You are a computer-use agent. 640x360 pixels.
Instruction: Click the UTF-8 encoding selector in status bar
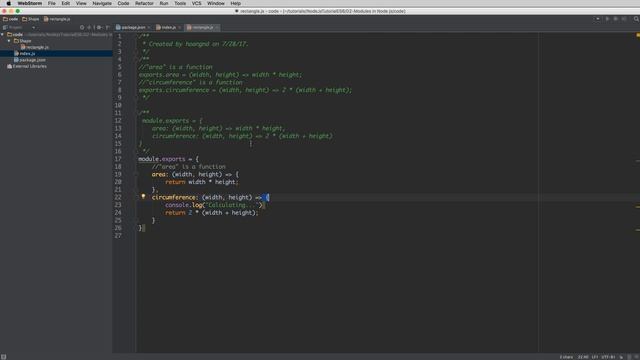click(608, 357)
